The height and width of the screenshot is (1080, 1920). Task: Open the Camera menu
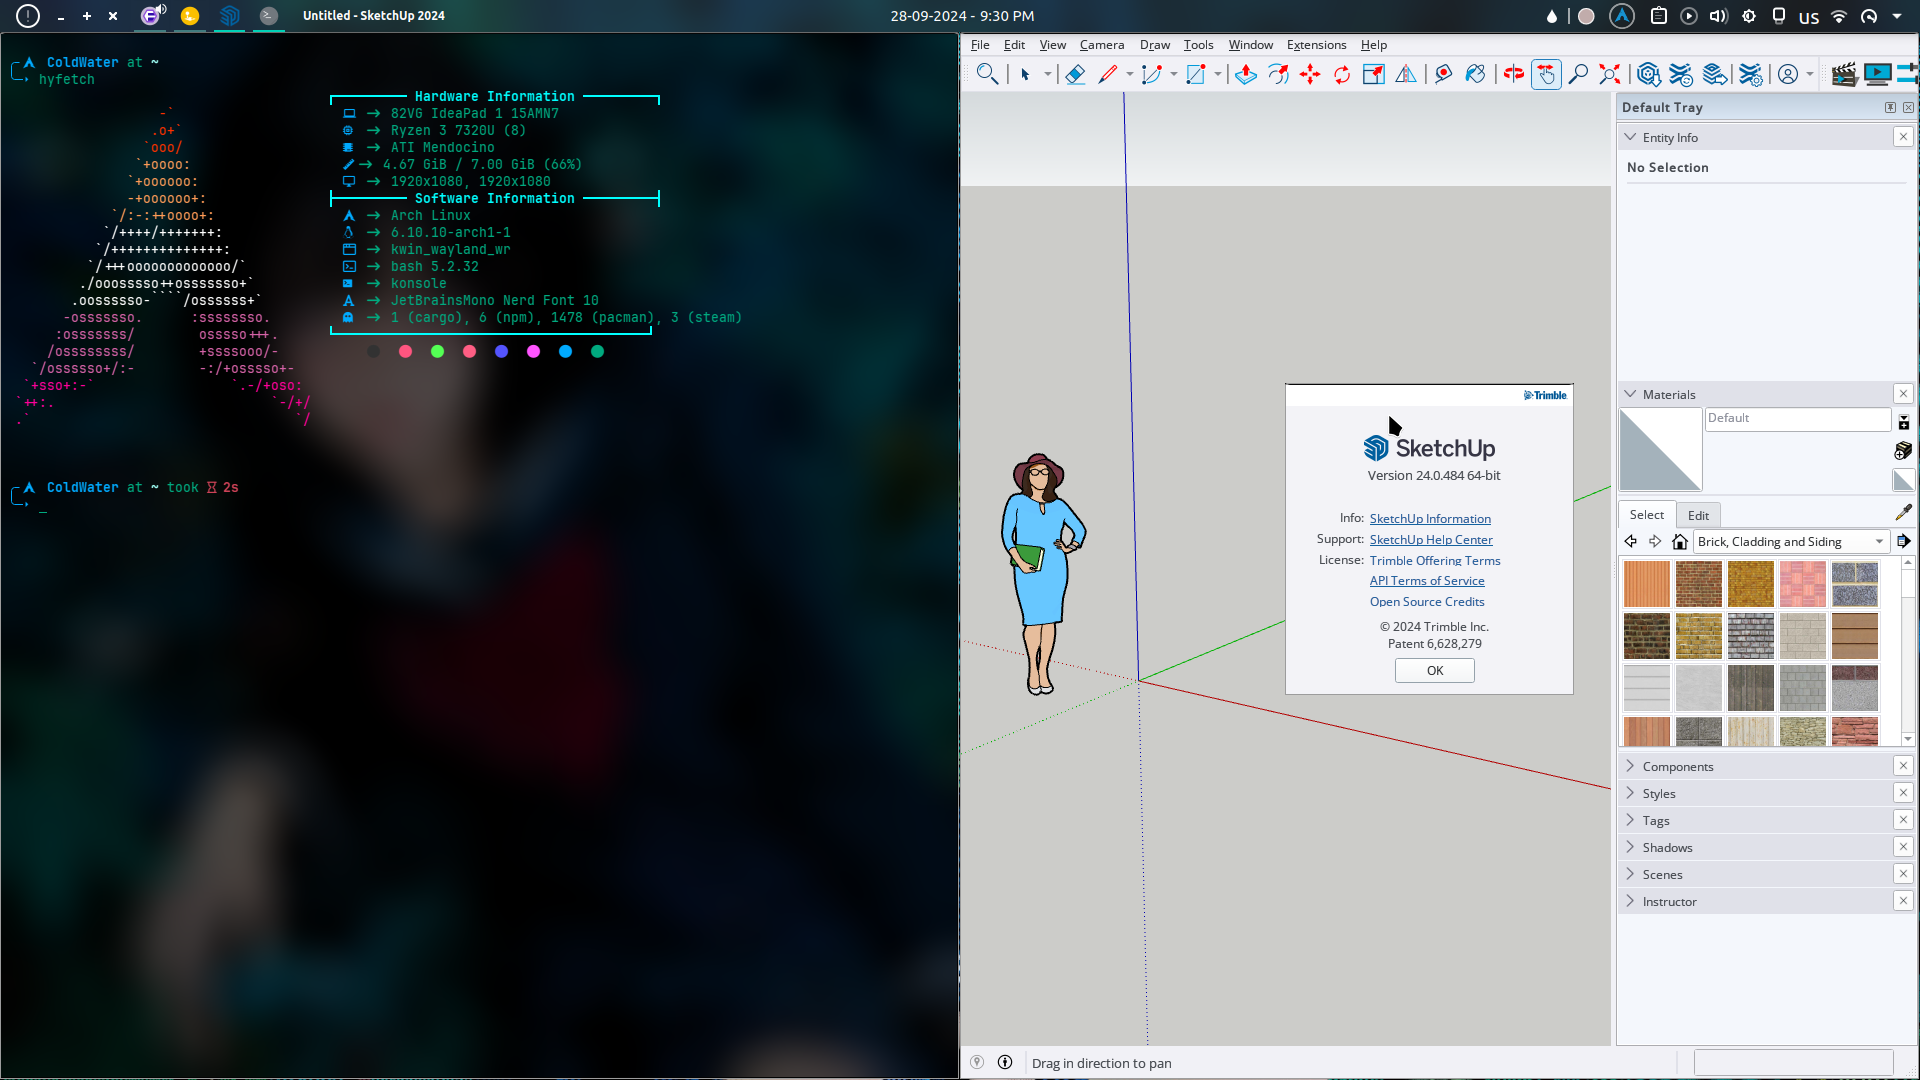1101,45
